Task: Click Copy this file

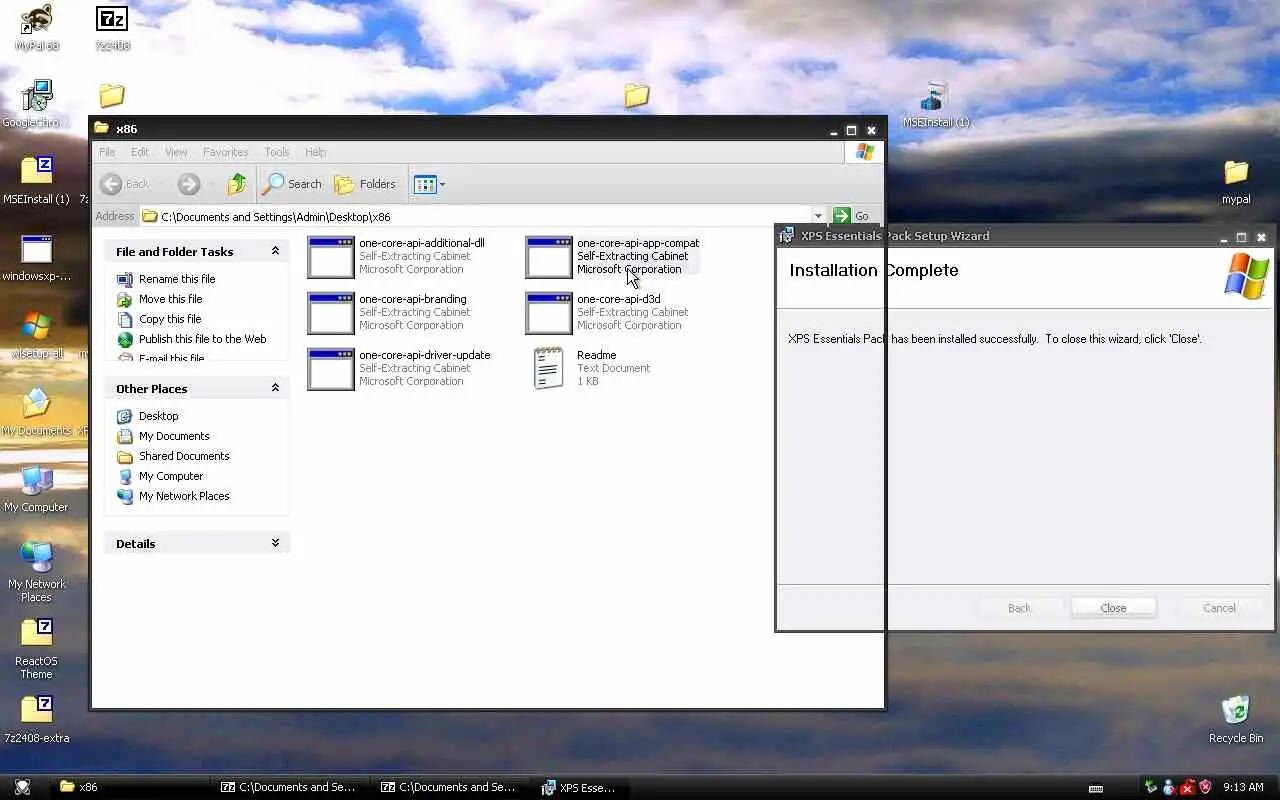Action: [159, 319]
